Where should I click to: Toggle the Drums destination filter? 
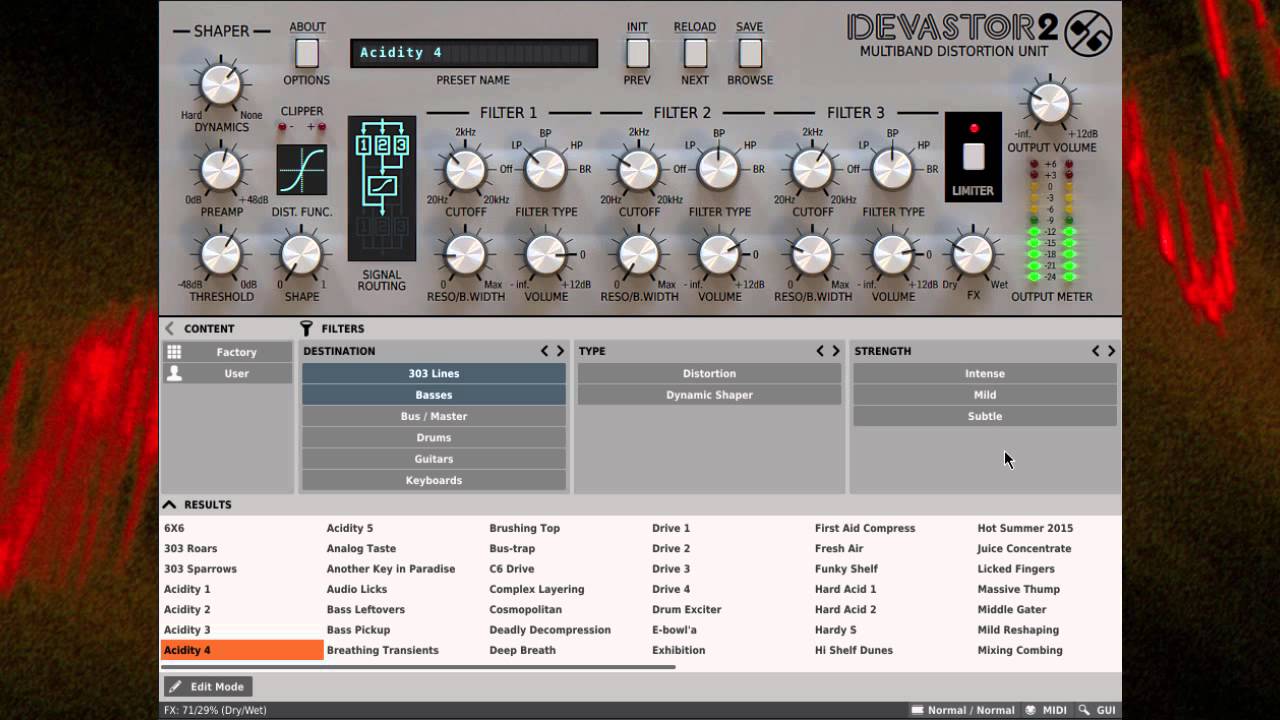tap(434, 437)
